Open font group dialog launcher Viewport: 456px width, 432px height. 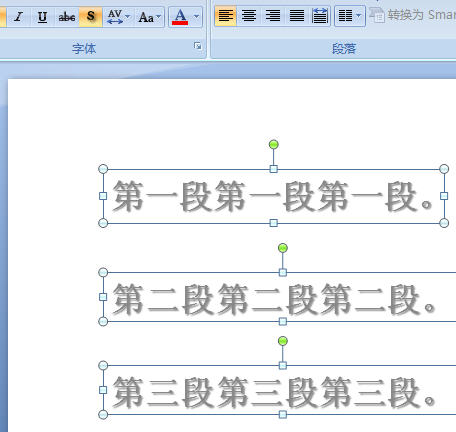pyautogui.click(x=198, y=46)
